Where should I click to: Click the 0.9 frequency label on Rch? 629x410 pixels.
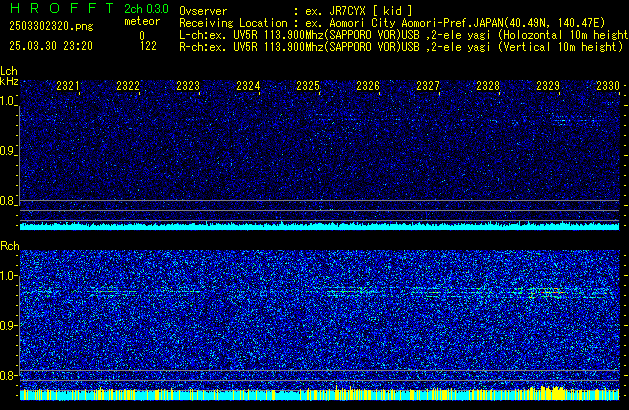[8, 326]
